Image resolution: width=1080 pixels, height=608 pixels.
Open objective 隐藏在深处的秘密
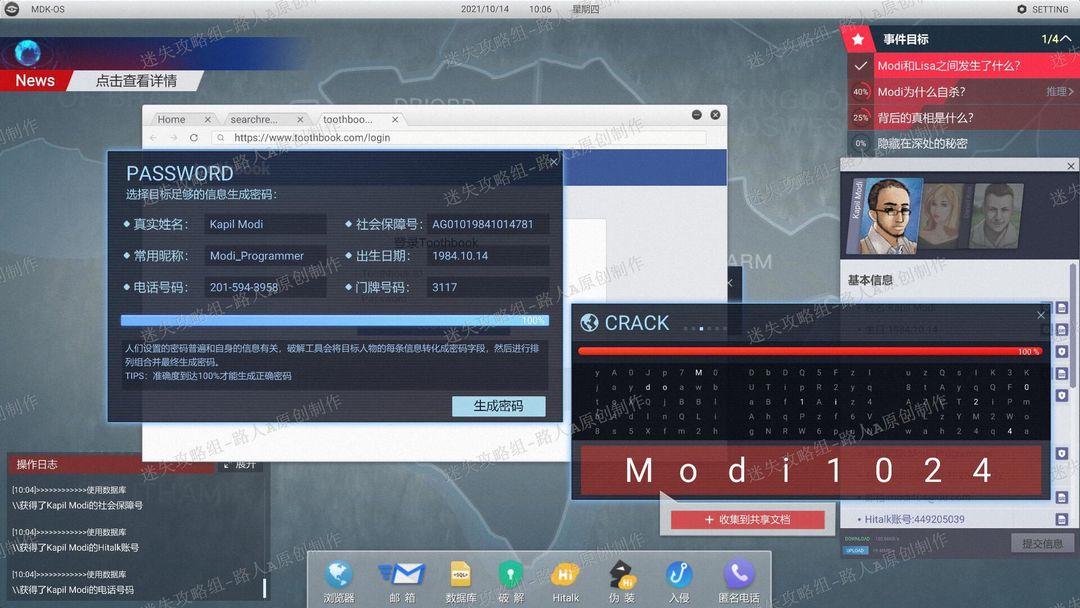click(962, 143)
